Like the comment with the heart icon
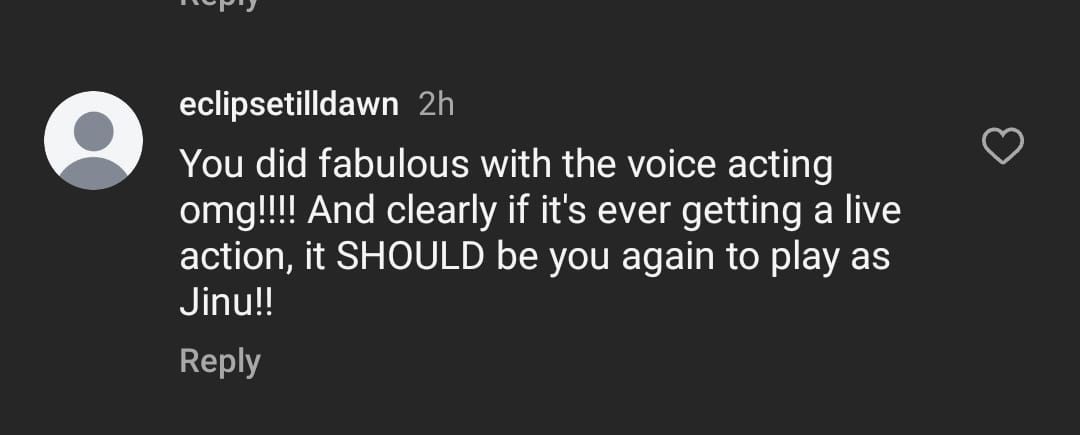This screenshot has height=435, width=1080. tap(1003, 148)
